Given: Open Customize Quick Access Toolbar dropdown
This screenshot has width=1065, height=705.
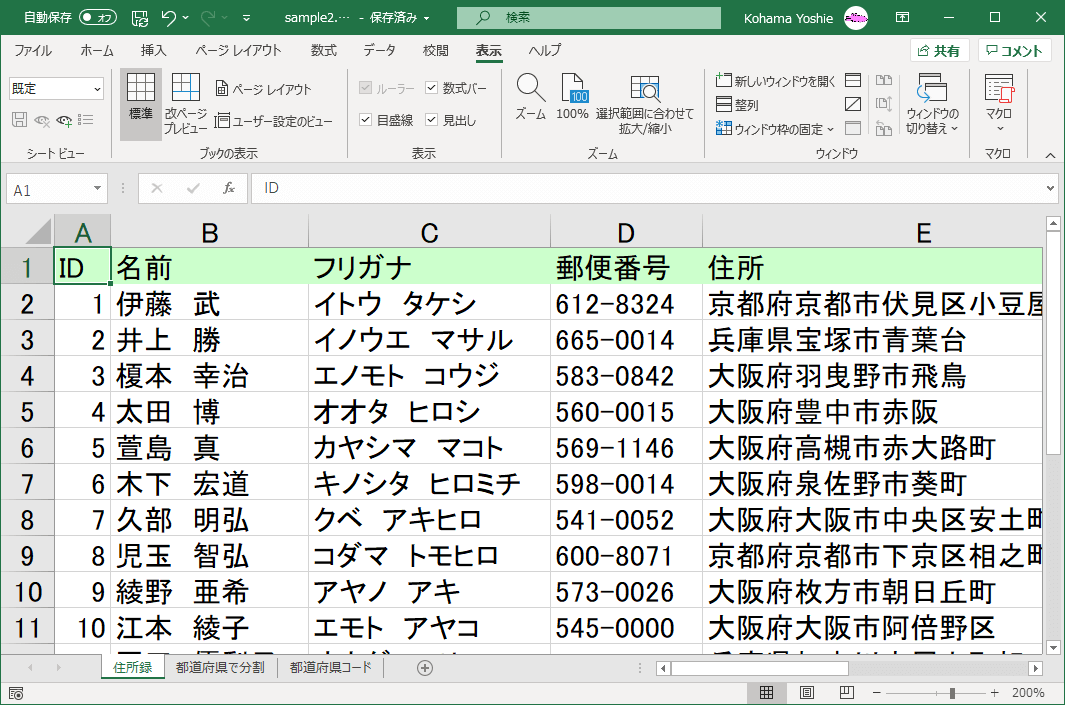Looking at the screenshot, I should coord(247,18).
